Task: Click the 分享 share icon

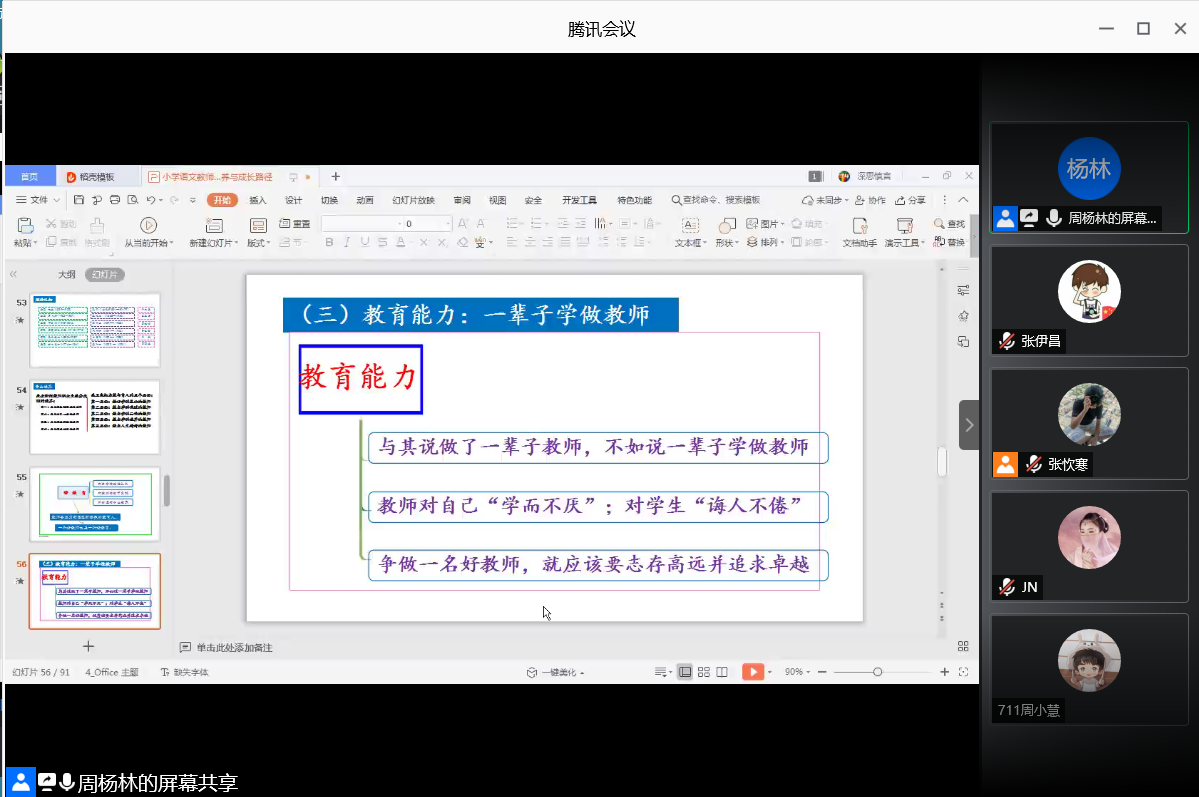Action: pyautogui.click(x=911, y=200)
